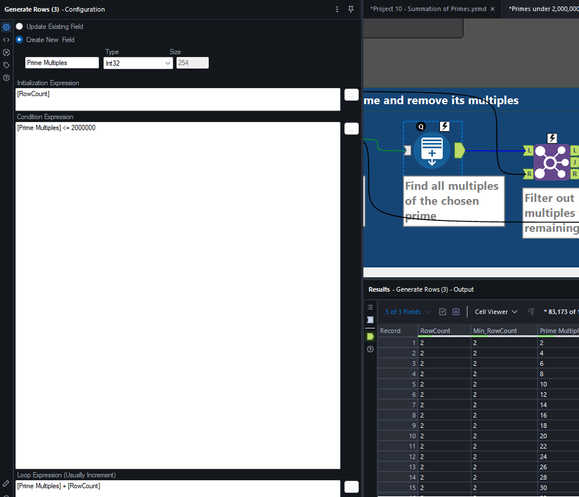579x497 pixels.
Task: Open the XML code view icon
Action: click(x=6, y=40)
